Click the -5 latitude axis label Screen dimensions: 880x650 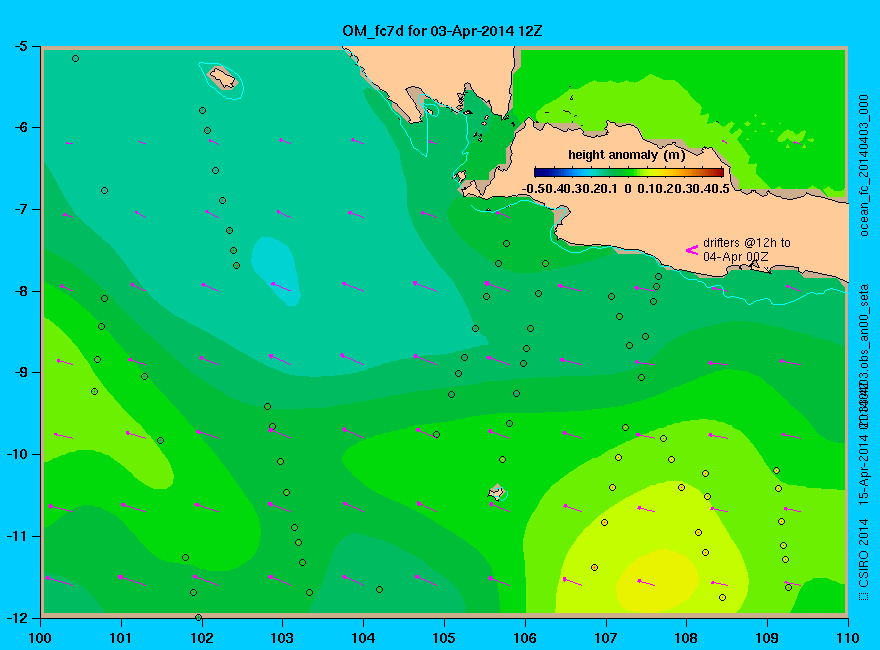(x=21, y=46)
